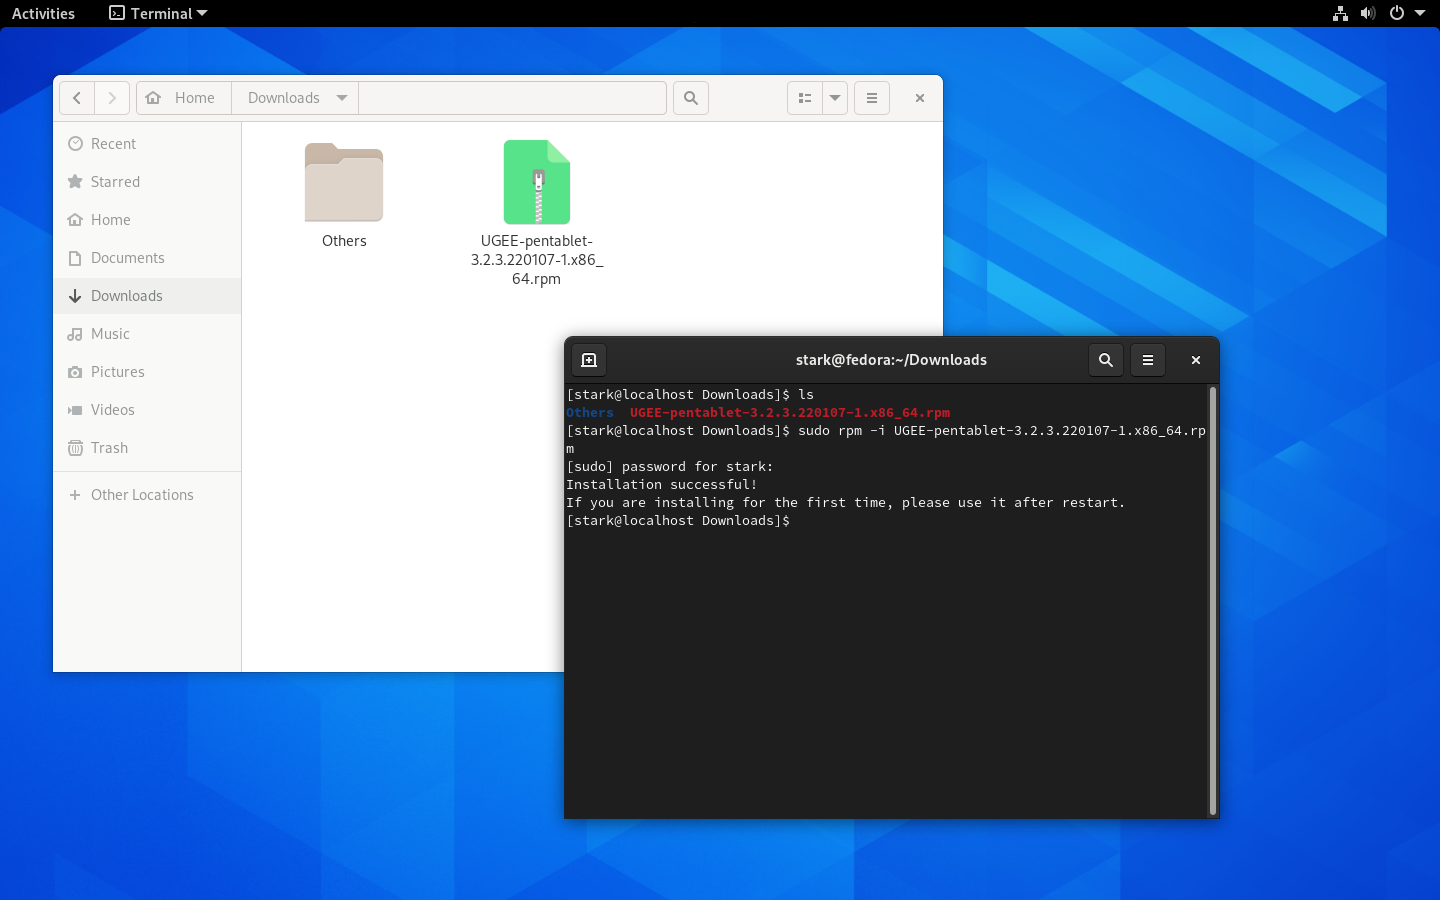Image resolution: width=1440 pixels, height=900 pixels.
Task: Select the UGEE-pentablet rpm file icon
Action: tap(537, 182)
